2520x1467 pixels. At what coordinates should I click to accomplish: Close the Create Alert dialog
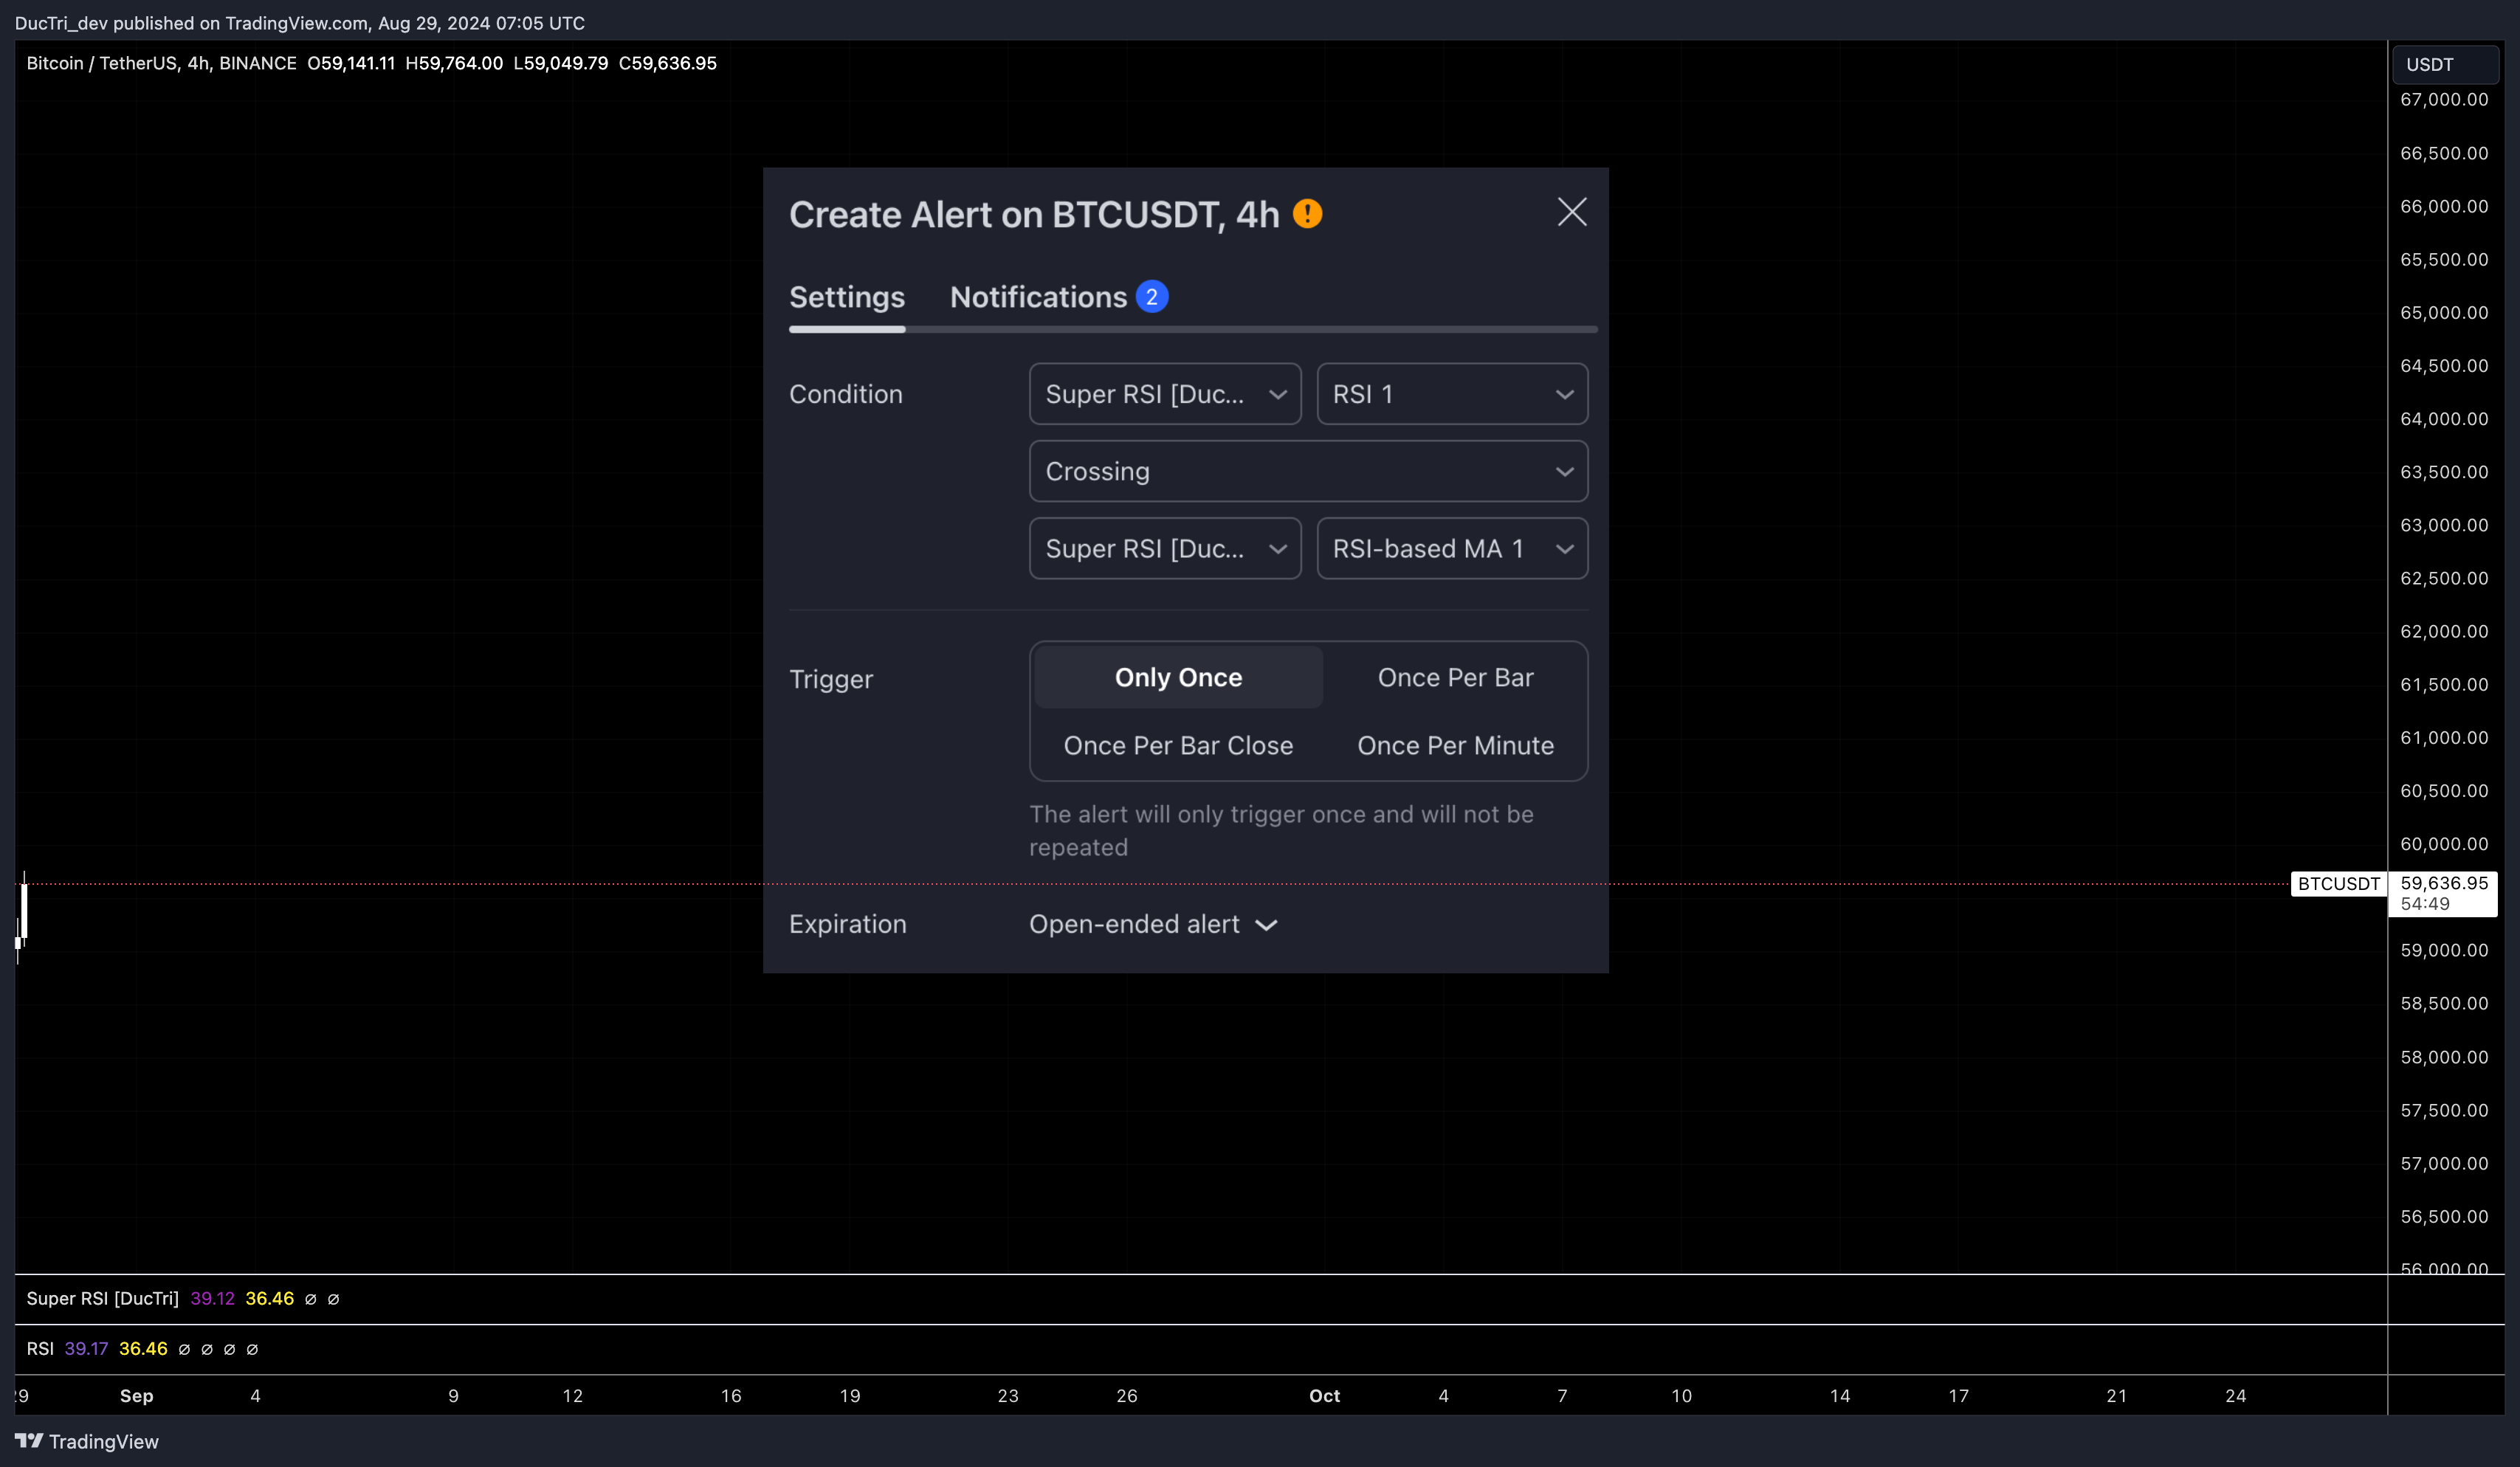tap(1572, 212)
